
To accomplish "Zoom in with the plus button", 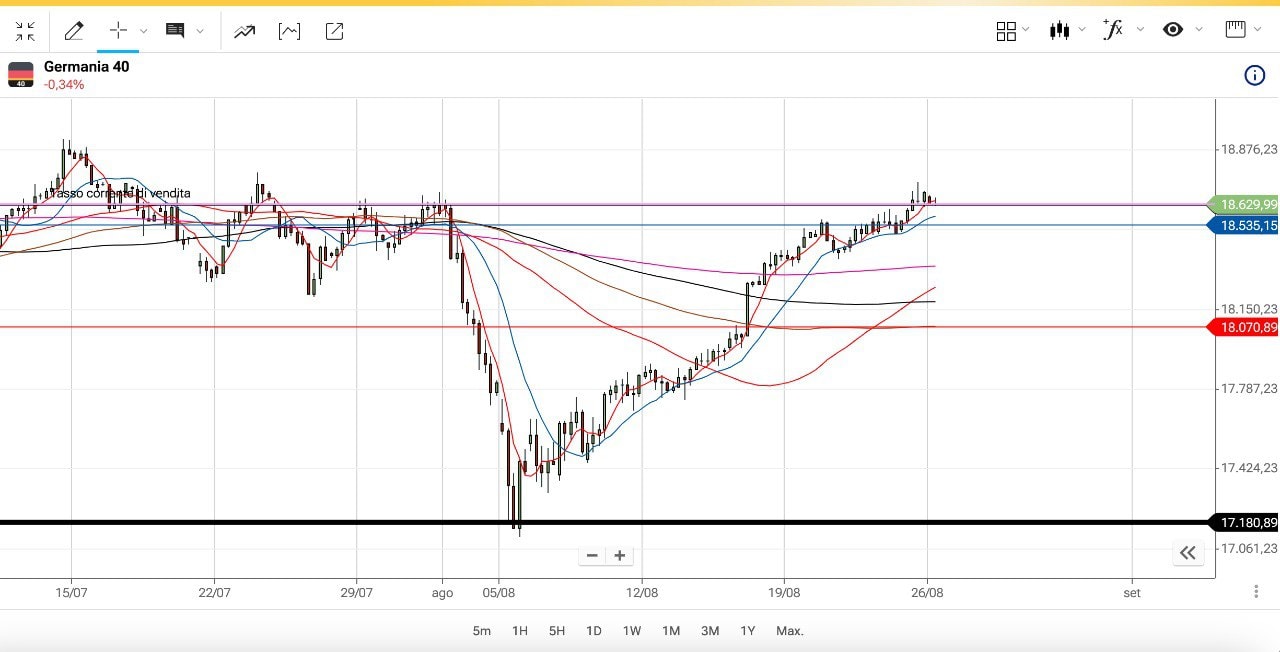I will (620, 556).
